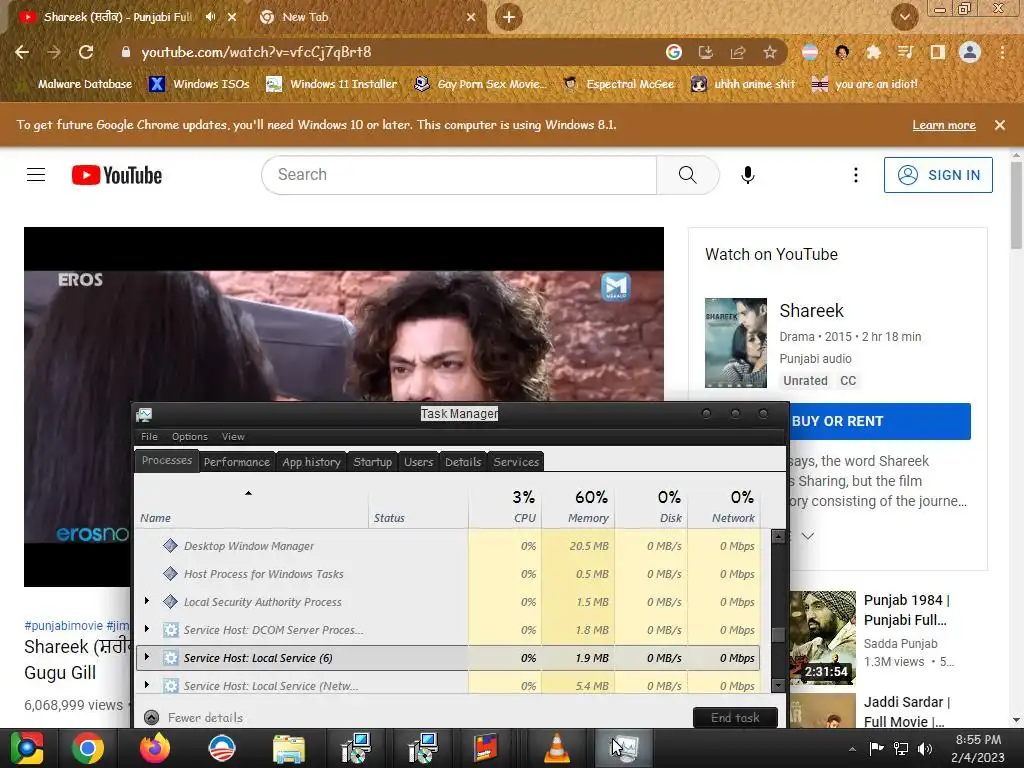Open the Punjab 1984 video thumbnail

click(x=823, y=637)
